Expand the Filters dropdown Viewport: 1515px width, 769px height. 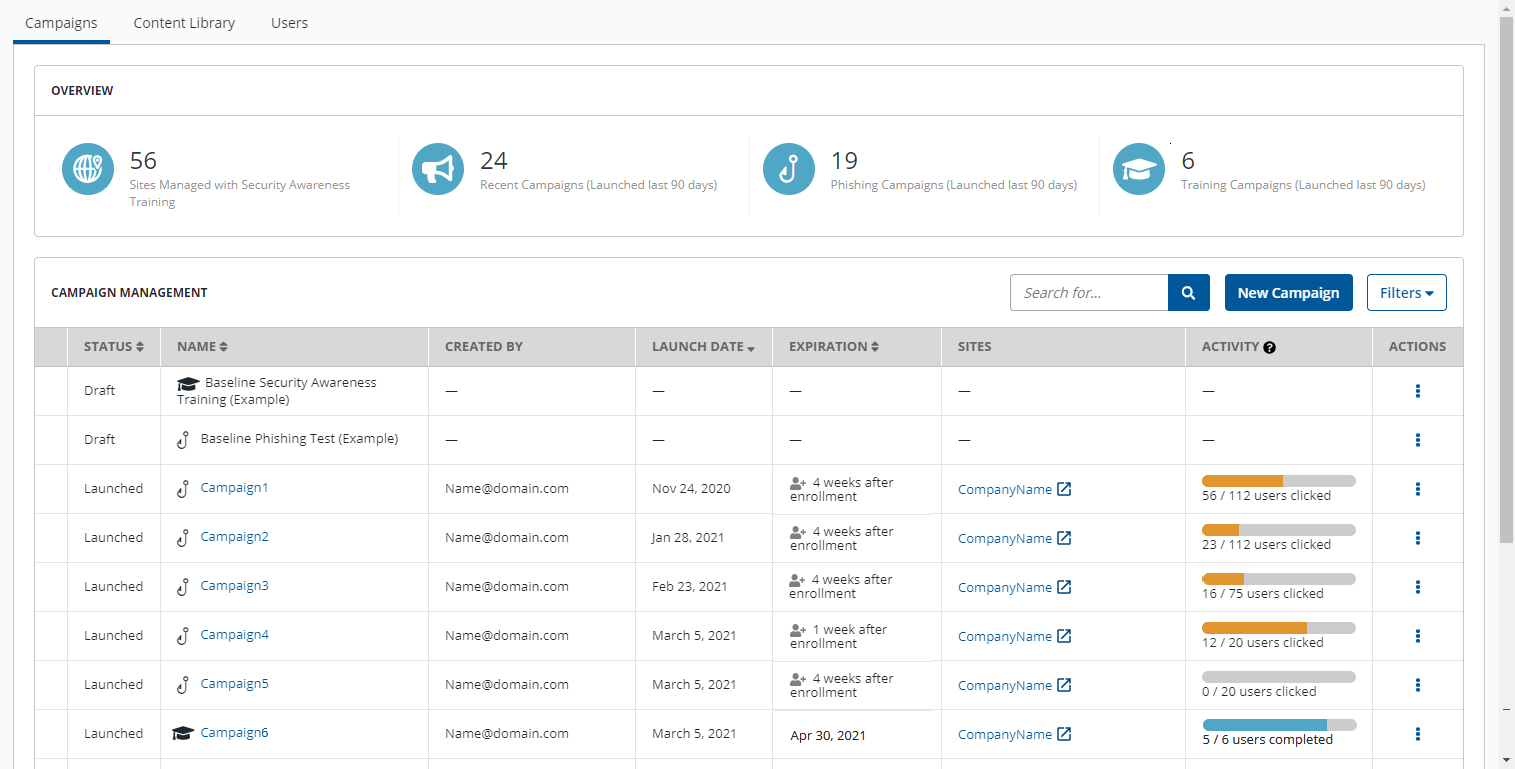pyautogui.click(x=1406, y=293)
